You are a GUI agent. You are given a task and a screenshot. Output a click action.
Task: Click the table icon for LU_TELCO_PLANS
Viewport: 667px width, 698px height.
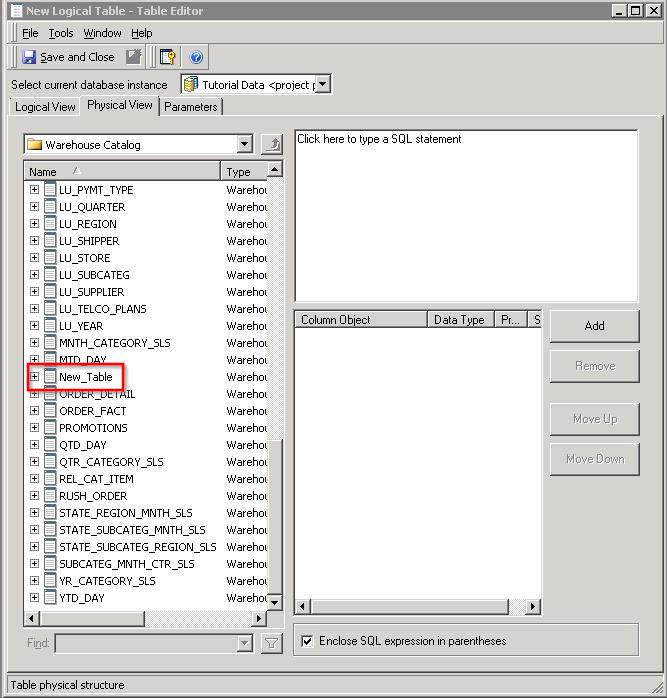click(x=50, y=308)
